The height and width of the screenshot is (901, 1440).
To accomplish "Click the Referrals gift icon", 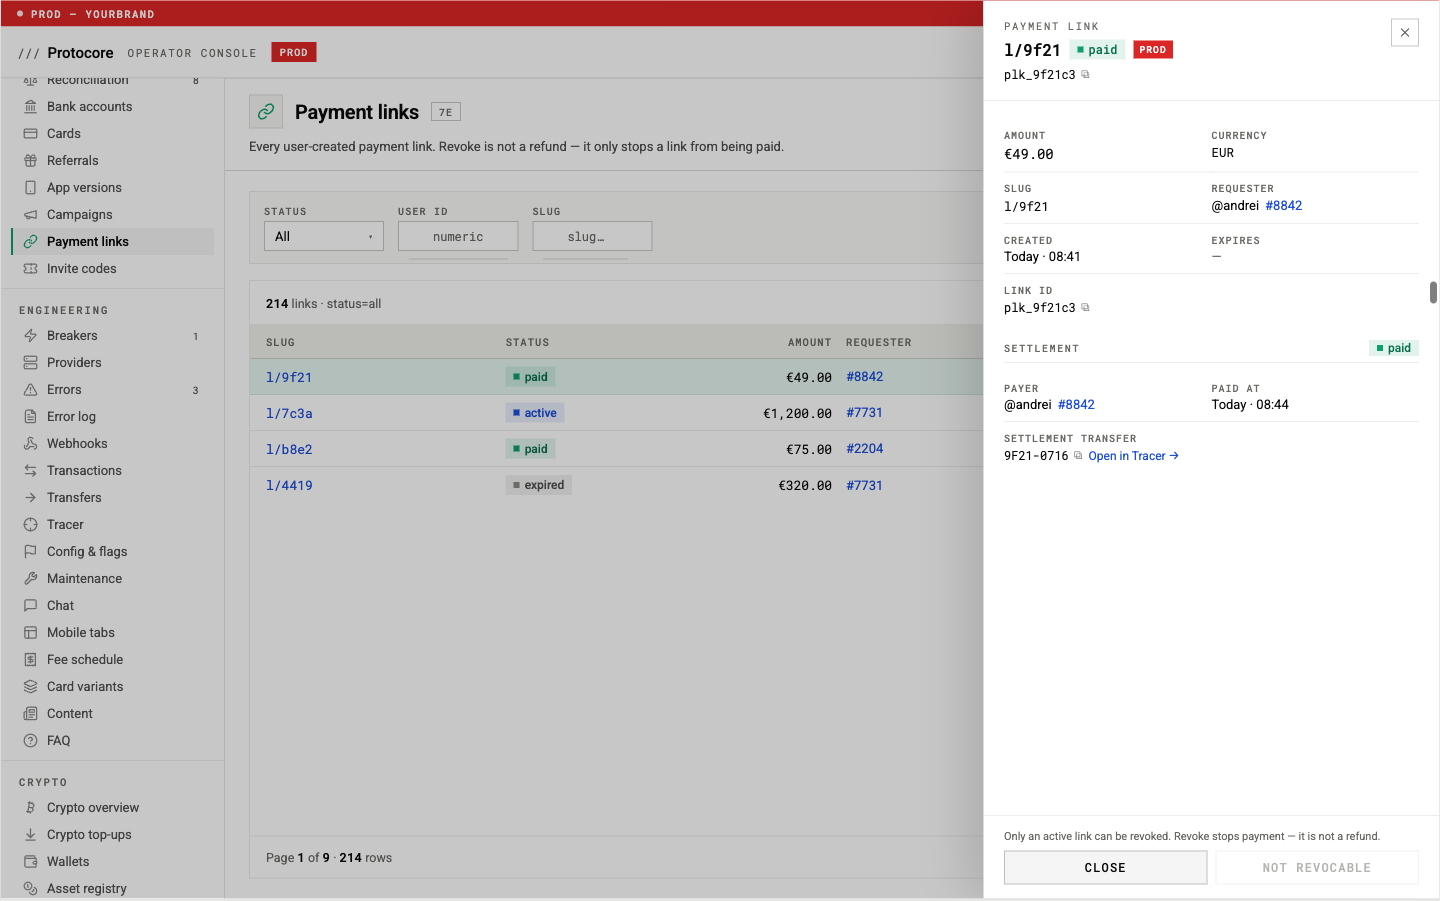I will (x=30, y=161).
